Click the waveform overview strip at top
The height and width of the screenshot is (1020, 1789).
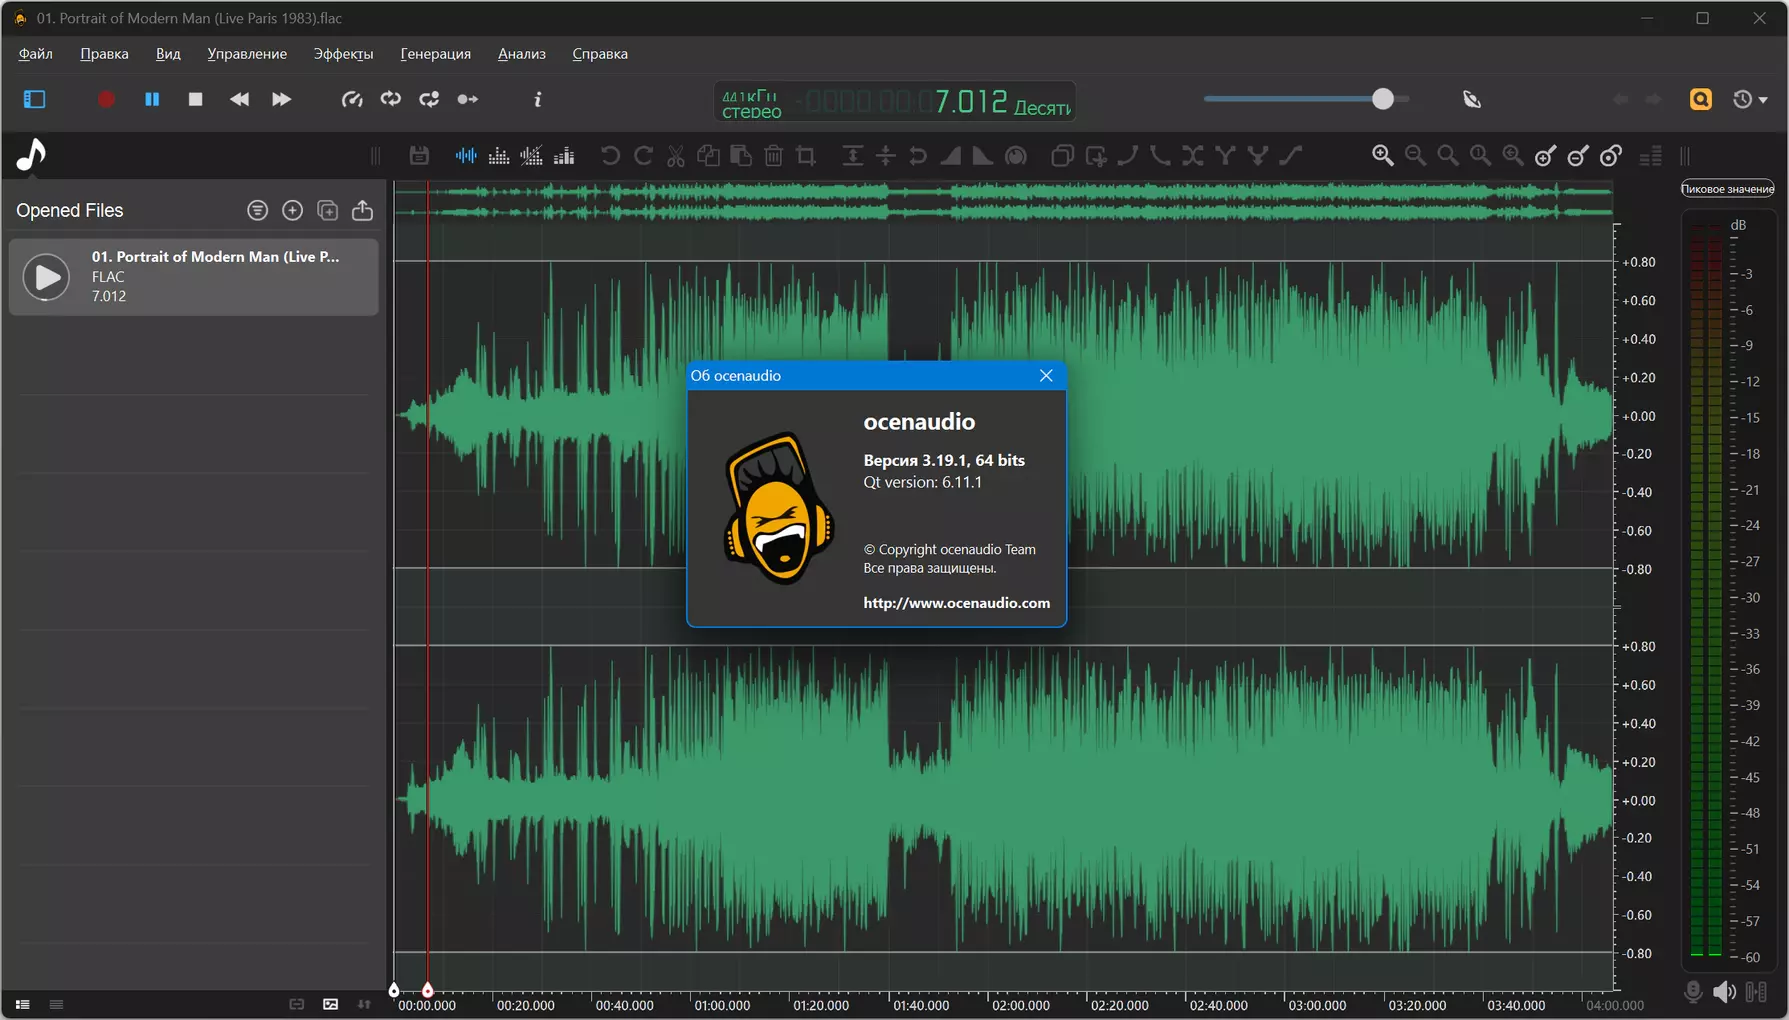(1002, 201)
